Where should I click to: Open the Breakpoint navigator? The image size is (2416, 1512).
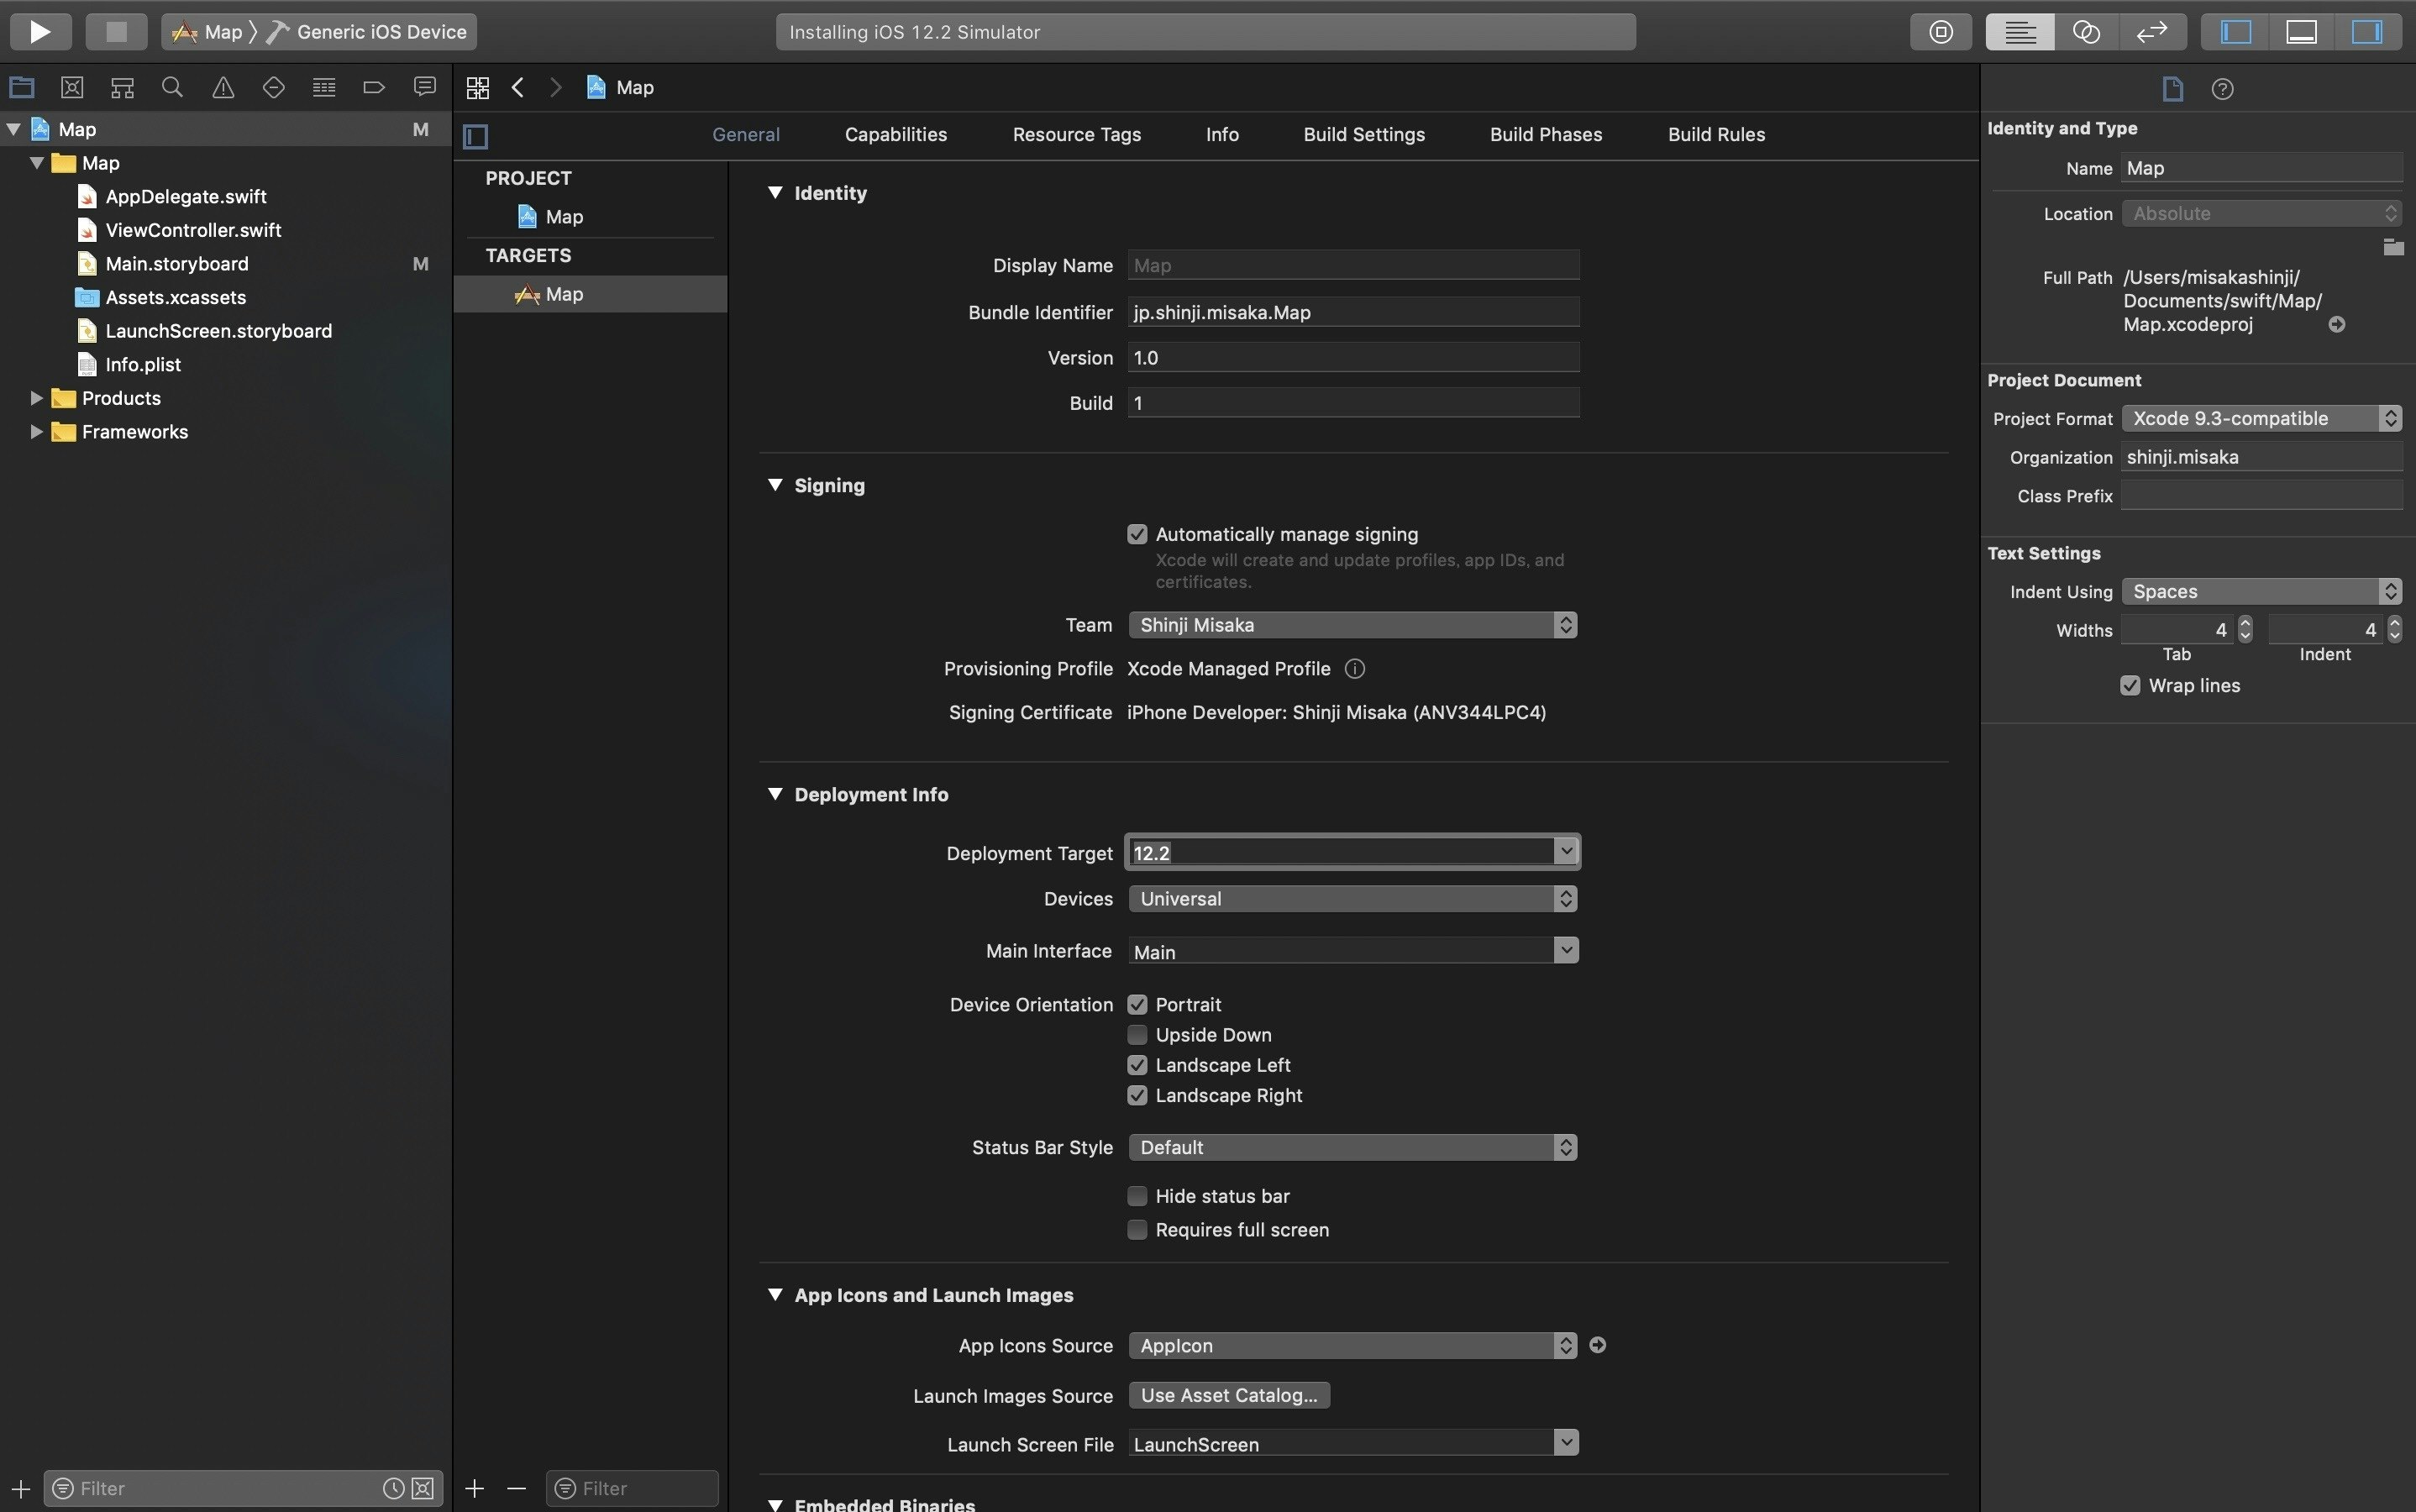click(374, 87)
